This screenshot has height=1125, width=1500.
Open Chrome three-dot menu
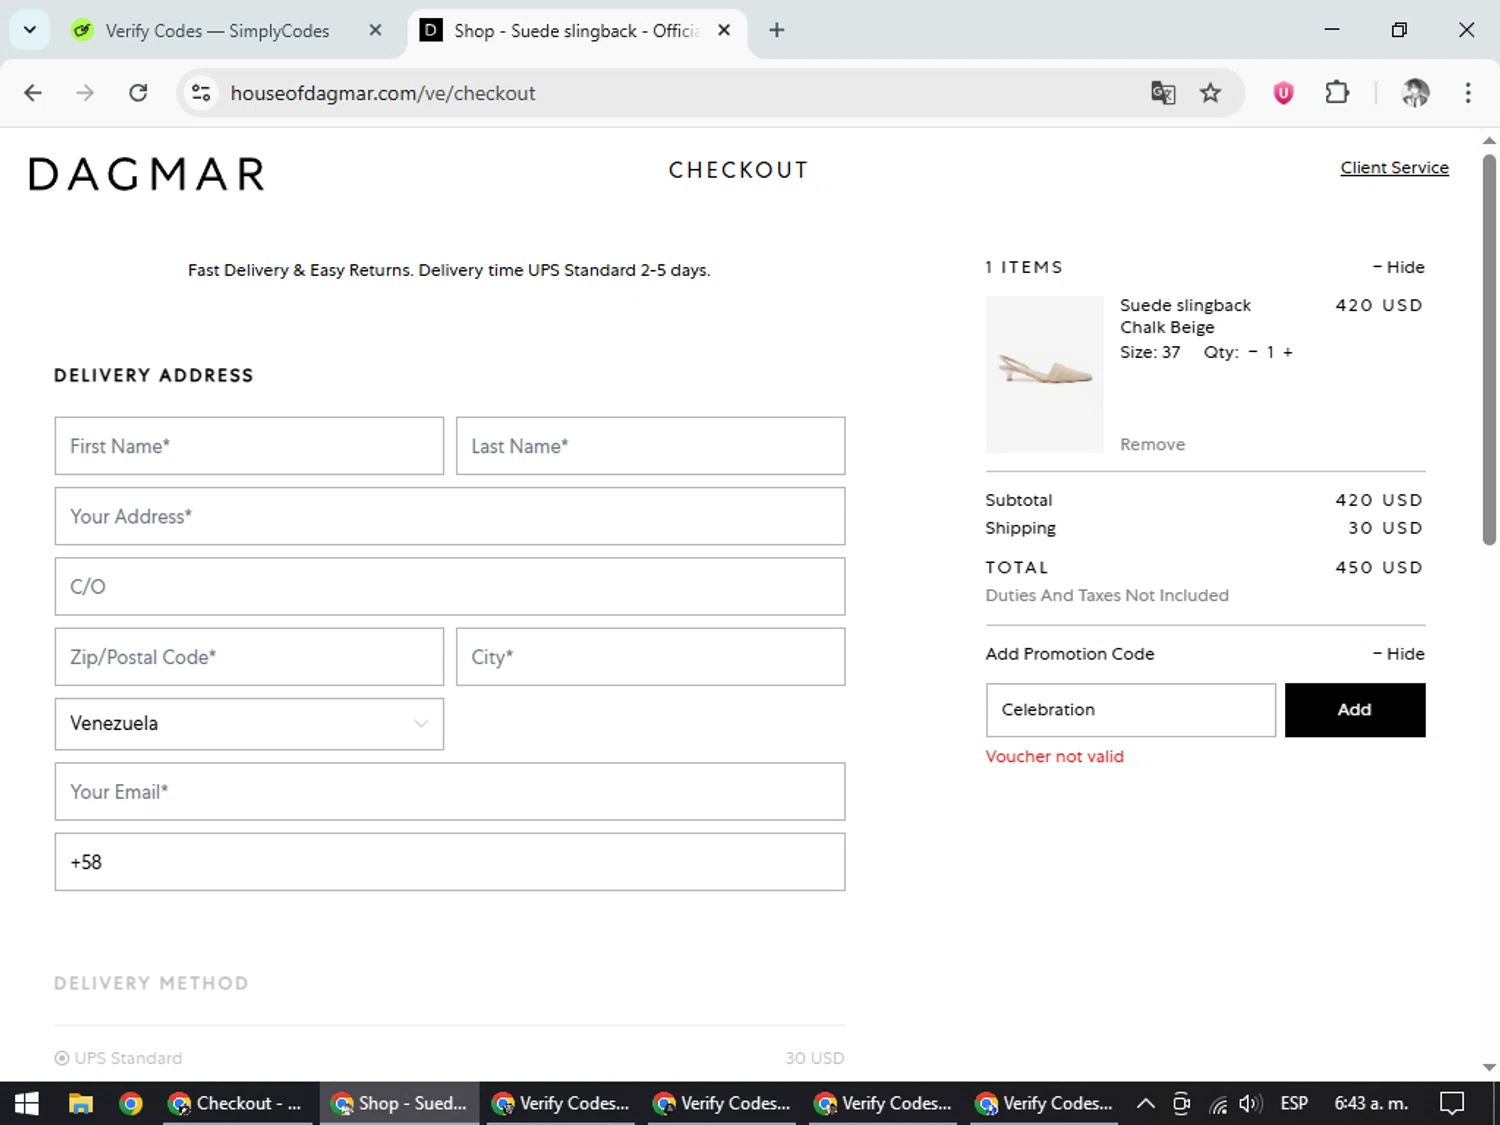(x=1467, y=93)
